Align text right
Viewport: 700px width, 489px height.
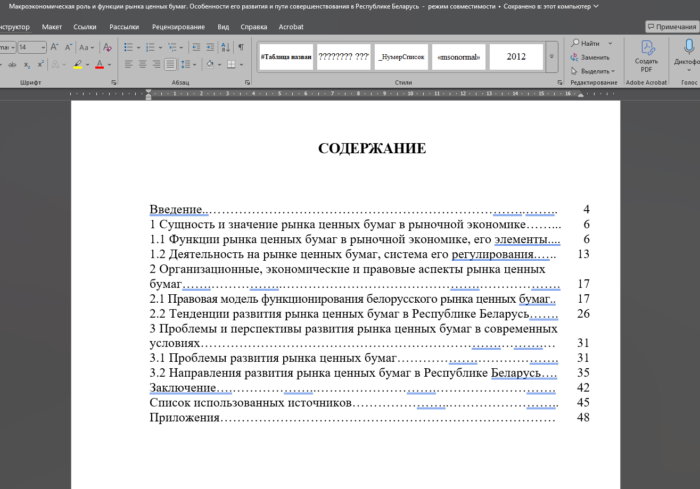[x=156, y=64]
